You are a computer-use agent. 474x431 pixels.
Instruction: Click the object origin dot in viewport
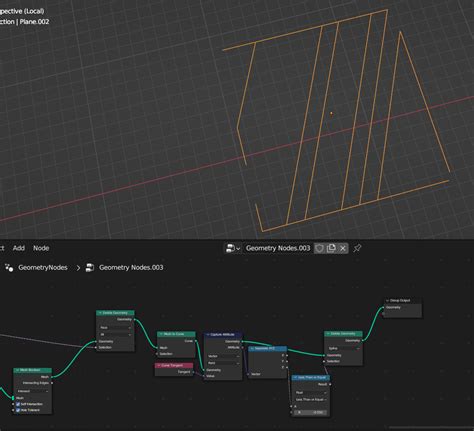pyautogui.click(x=331, y=113)
